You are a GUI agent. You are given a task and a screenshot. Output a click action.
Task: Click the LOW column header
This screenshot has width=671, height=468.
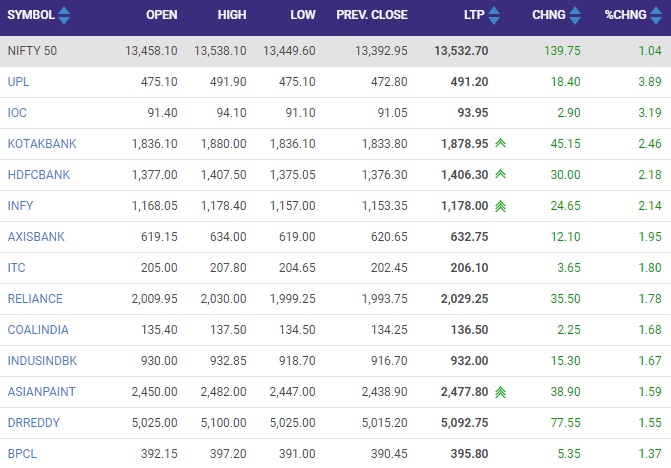point(303,15)
